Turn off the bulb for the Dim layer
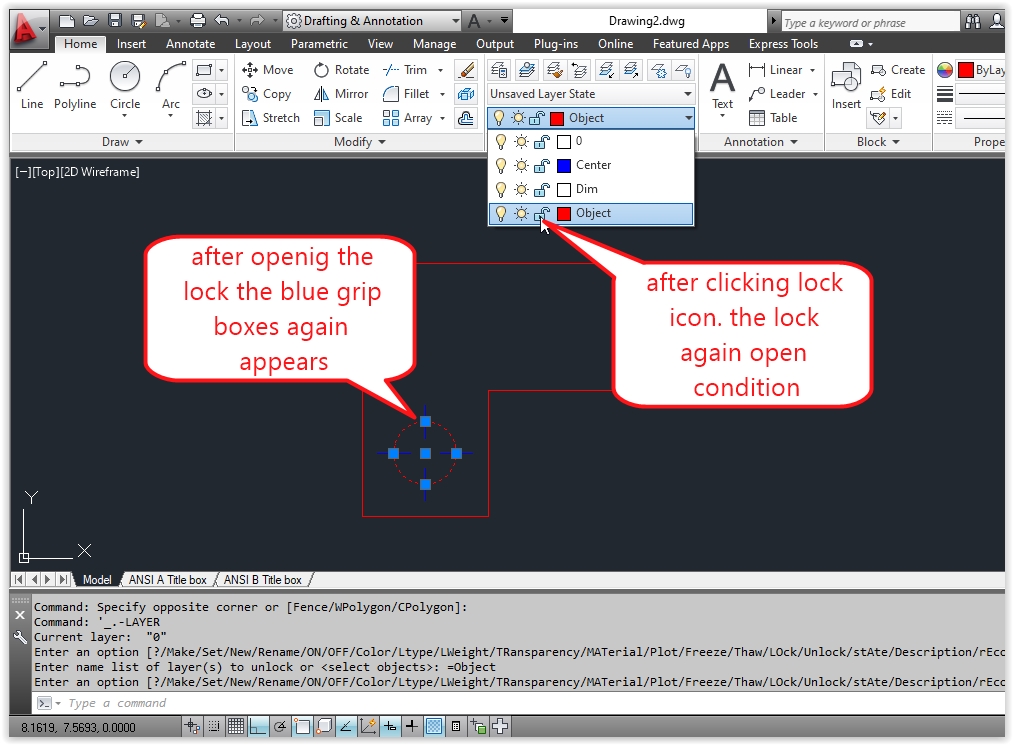Viewport: 1013px width, 745px height. 501,189
